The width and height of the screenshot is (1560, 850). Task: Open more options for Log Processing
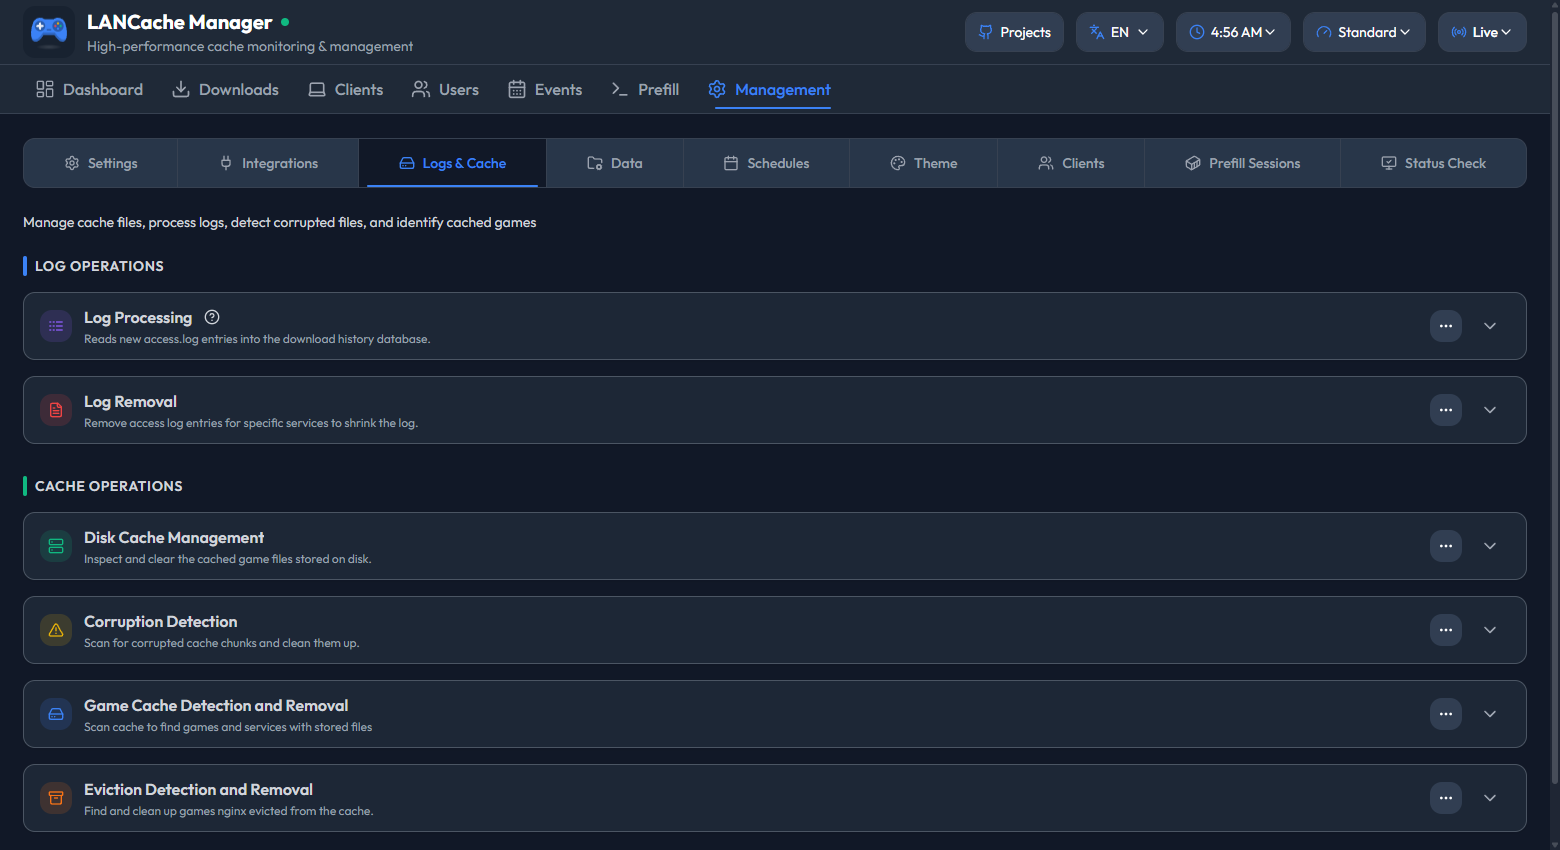point(1446,326)
